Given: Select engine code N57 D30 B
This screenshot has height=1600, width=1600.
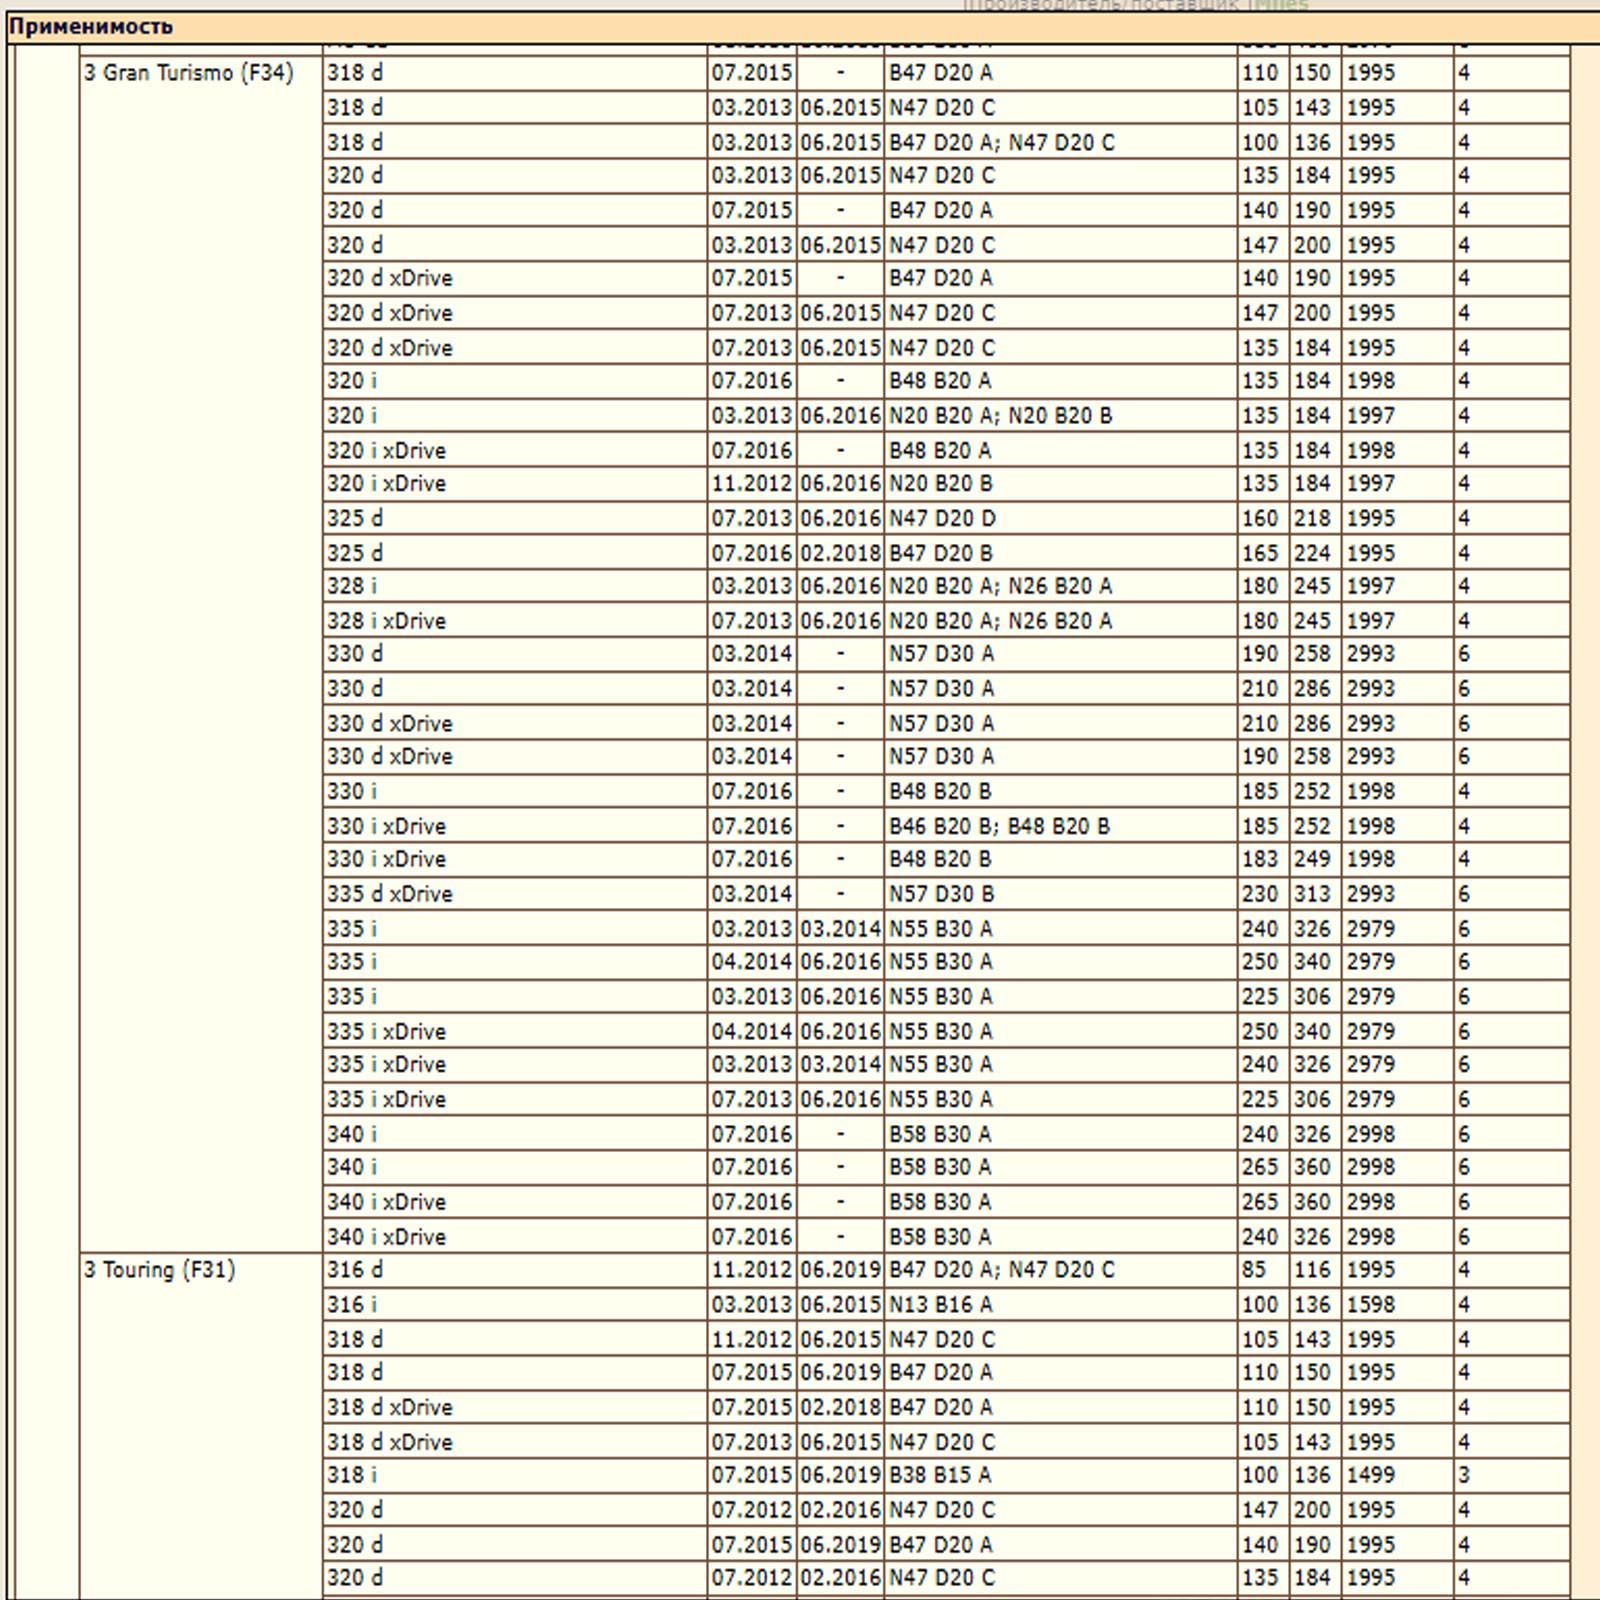Looking at the screenshot, I should (942, 894).
